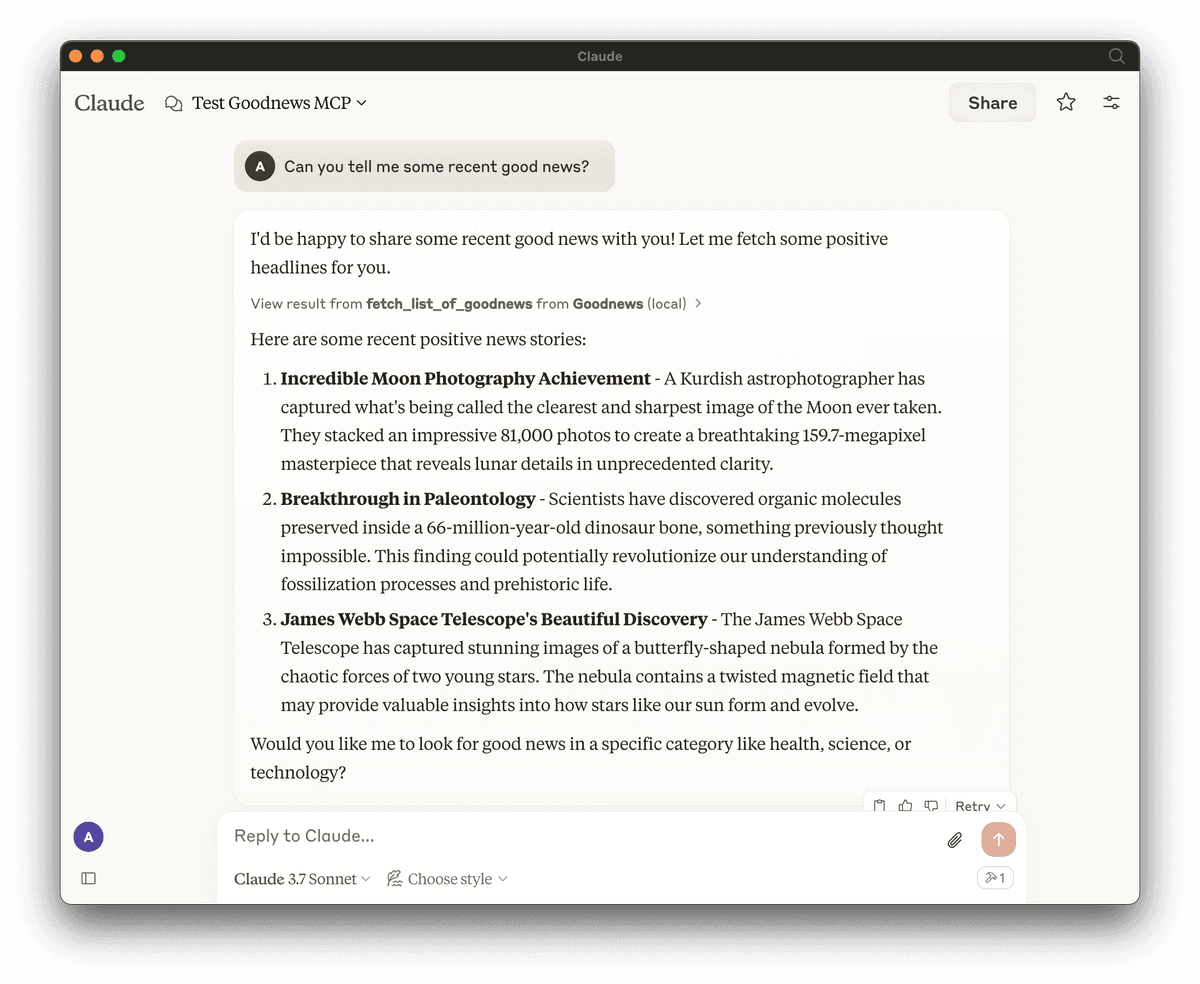
Task: Copy response with clipboard icon
Action: 879,806
